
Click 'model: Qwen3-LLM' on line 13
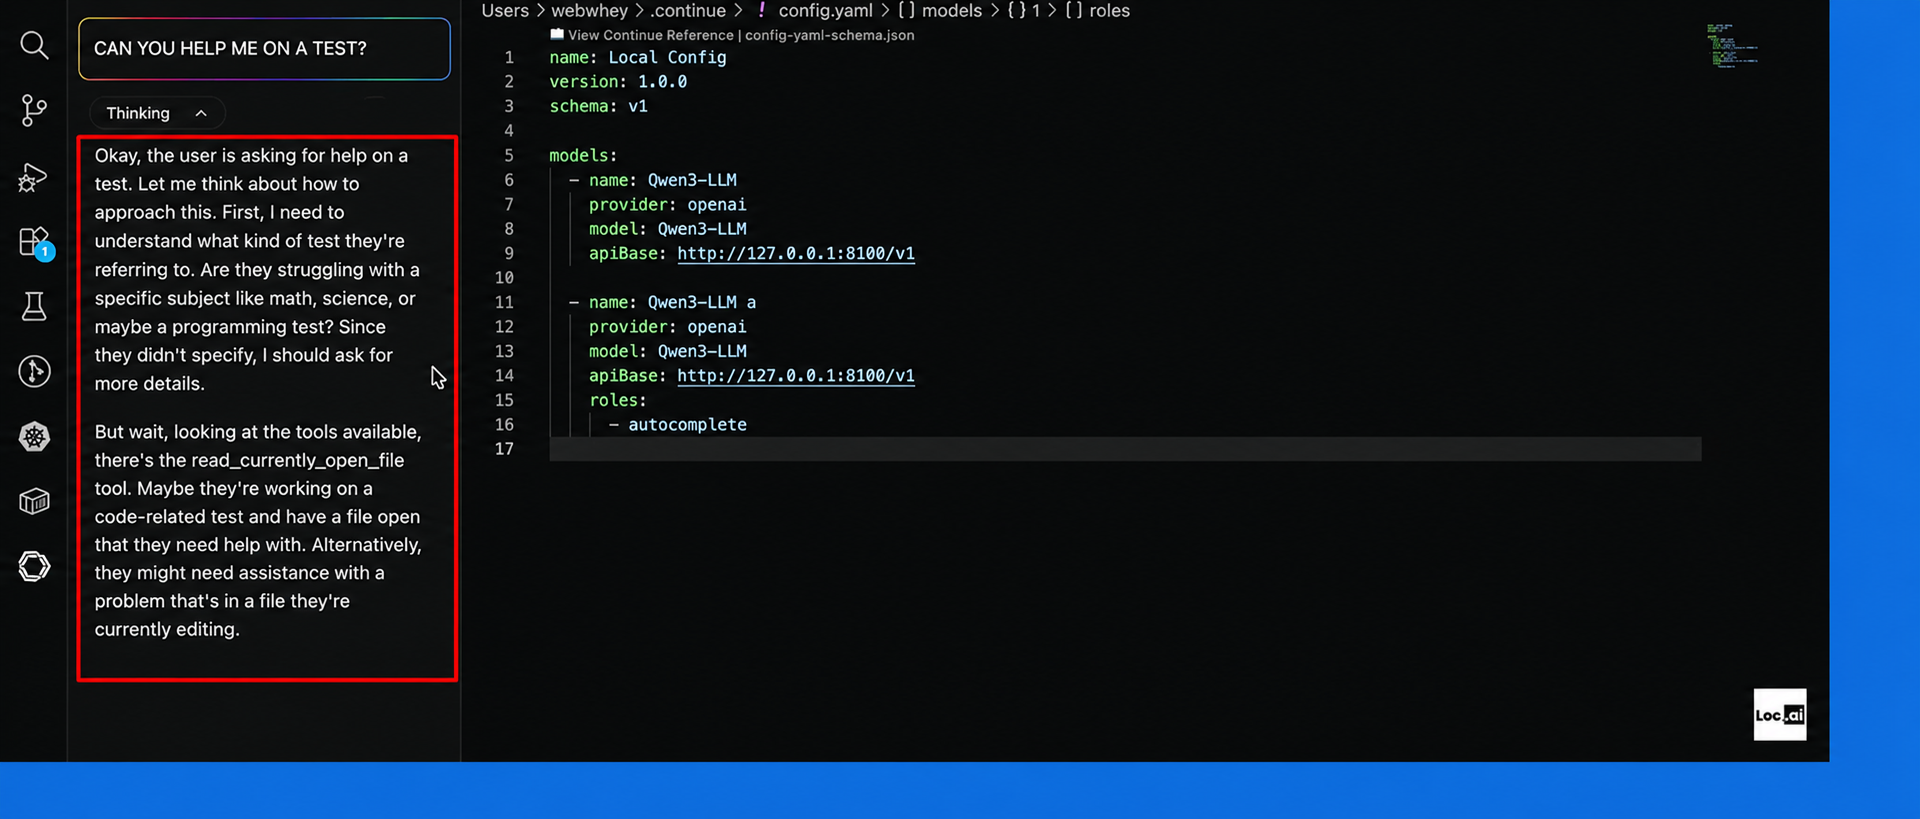pos(667,351)
